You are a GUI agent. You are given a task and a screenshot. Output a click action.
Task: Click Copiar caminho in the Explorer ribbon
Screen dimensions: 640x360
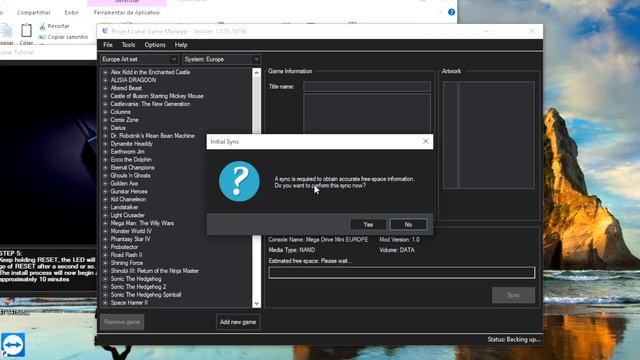click(x=64, y=37)
